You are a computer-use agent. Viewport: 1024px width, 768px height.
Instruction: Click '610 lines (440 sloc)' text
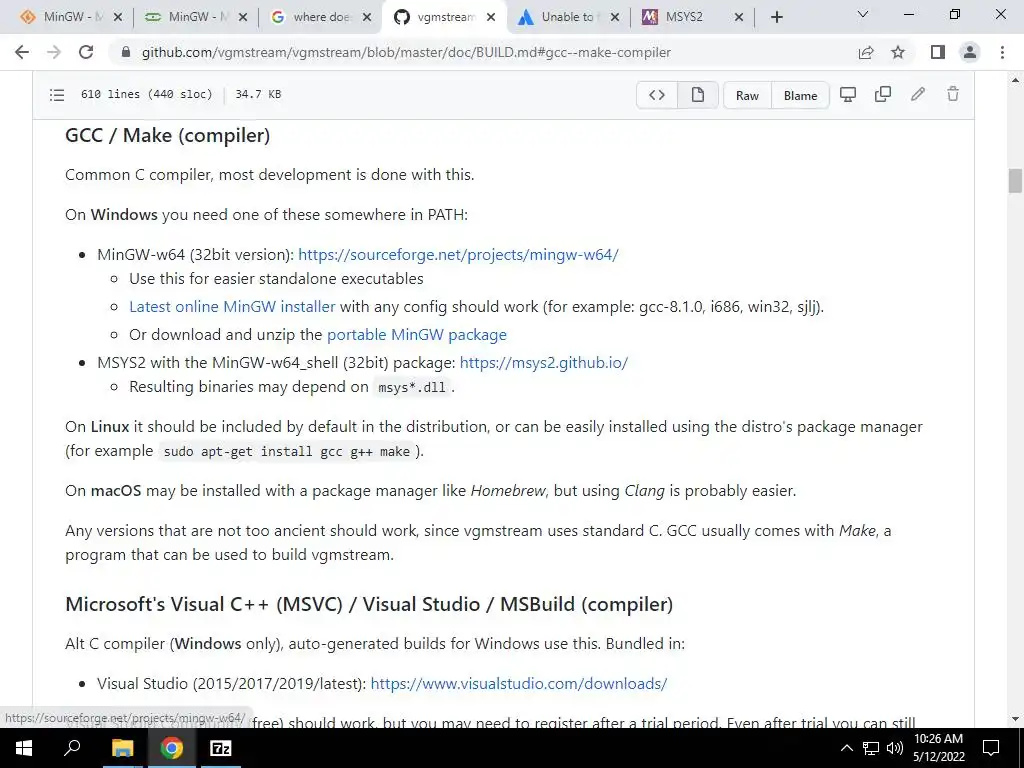(x=147, y=94)
